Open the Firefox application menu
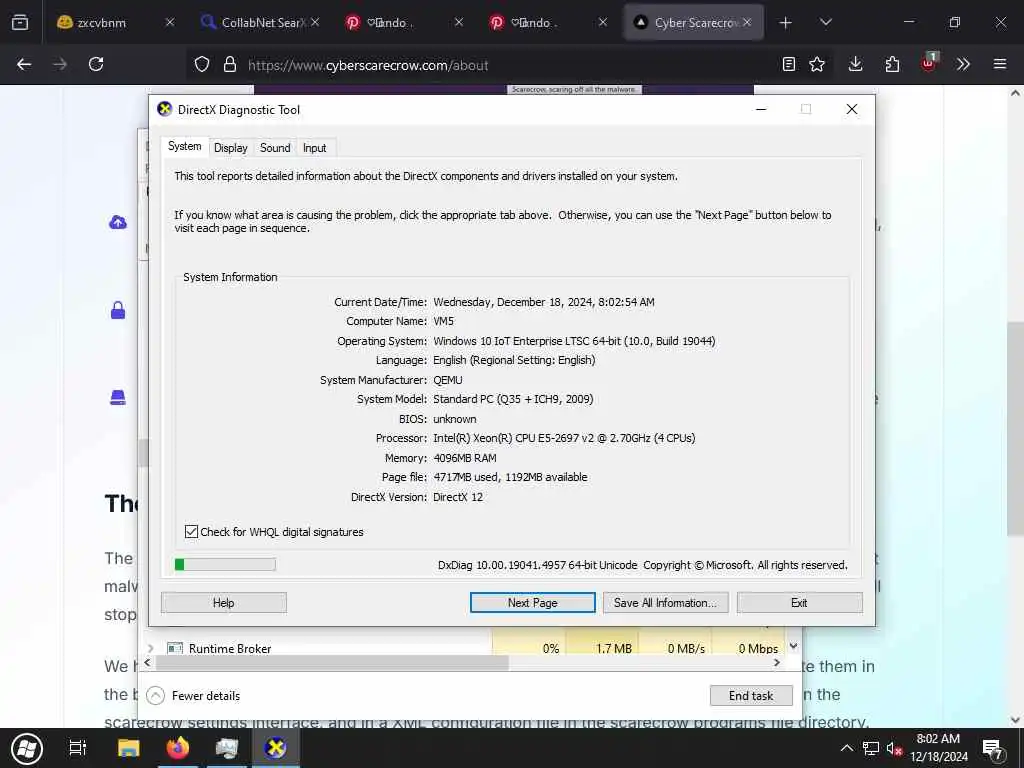1024x768 pixels. coord(1000,64)
